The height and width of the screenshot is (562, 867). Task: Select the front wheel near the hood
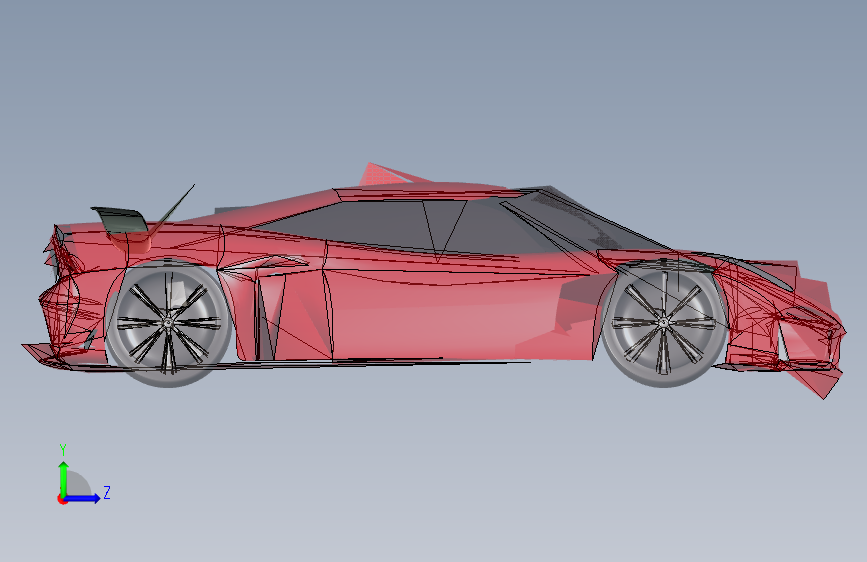point(664,322)
